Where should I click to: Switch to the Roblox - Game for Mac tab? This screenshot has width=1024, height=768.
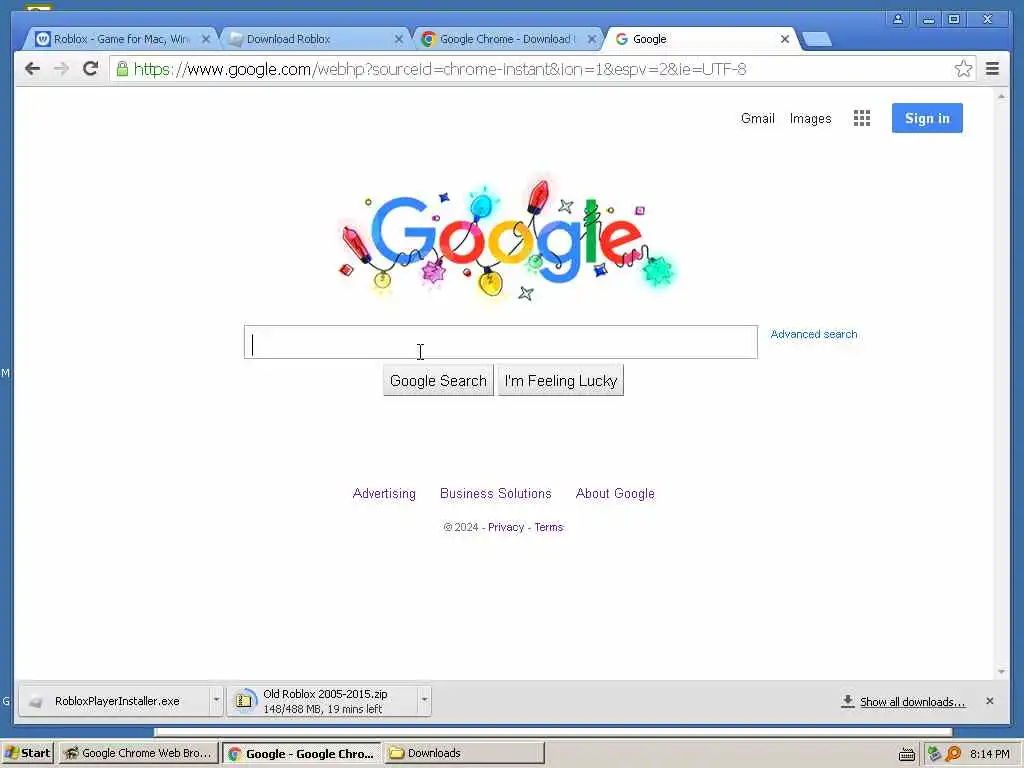pyautogui.click(x=121, y=39)
